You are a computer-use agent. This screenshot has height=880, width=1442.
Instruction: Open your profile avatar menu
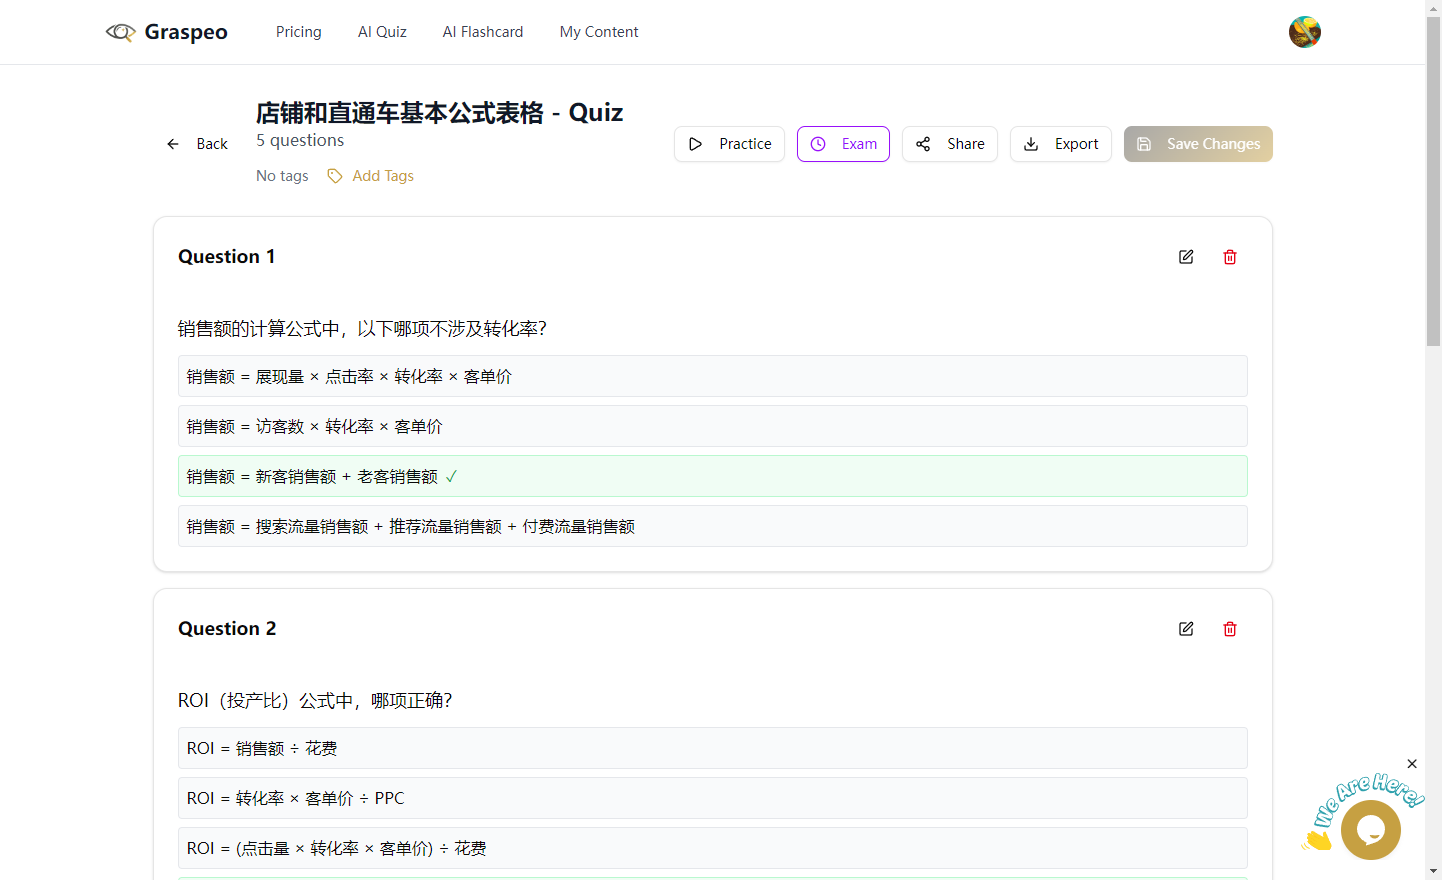pos(1304,31)
